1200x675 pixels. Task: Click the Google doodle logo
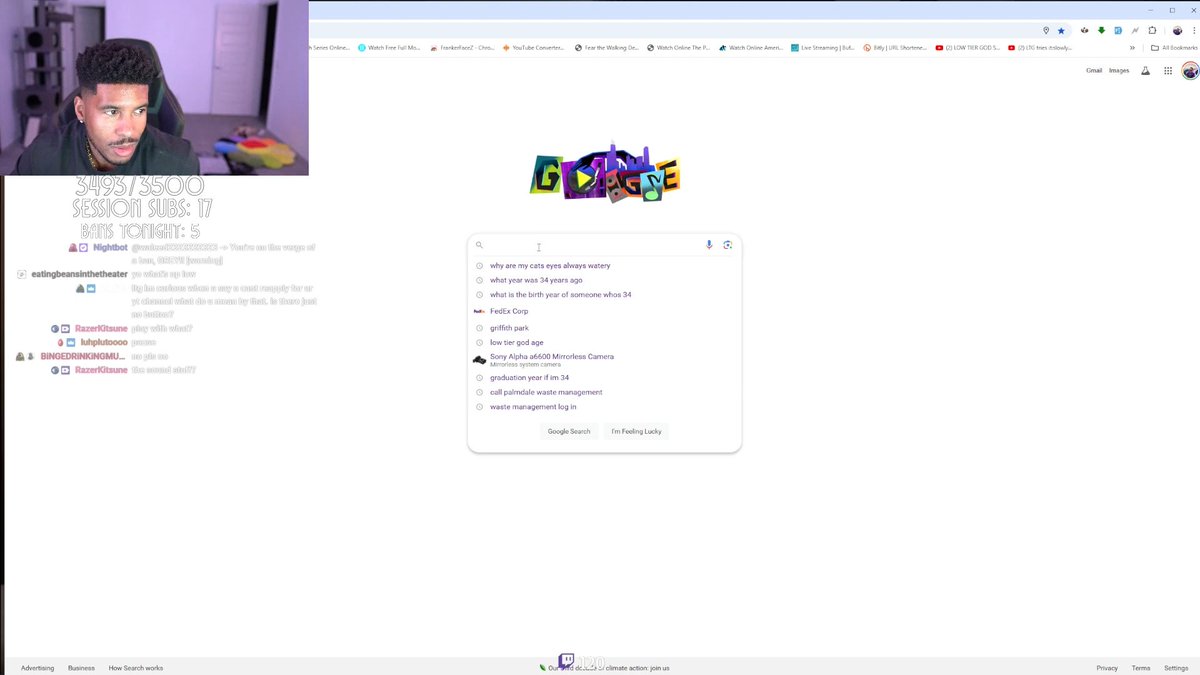(605, 174)
